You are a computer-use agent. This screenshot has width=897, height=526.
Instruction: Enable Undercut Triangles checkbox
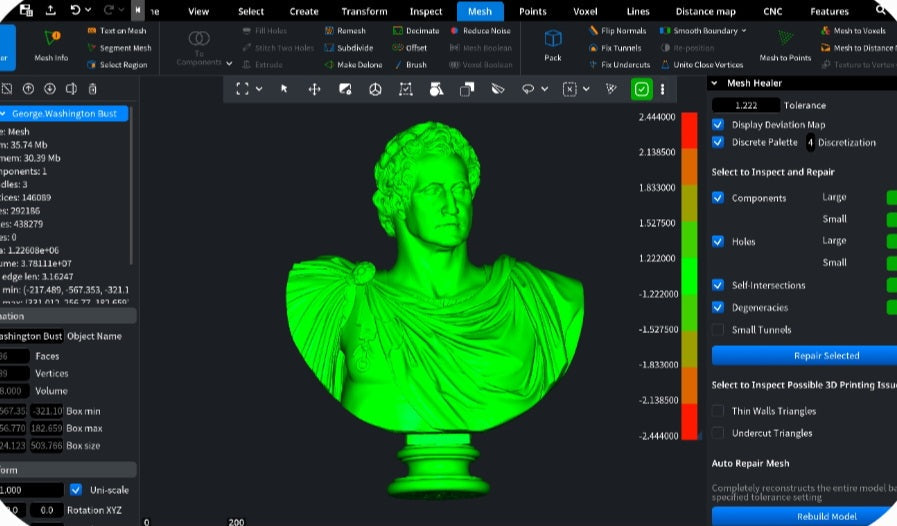[718, 433]
